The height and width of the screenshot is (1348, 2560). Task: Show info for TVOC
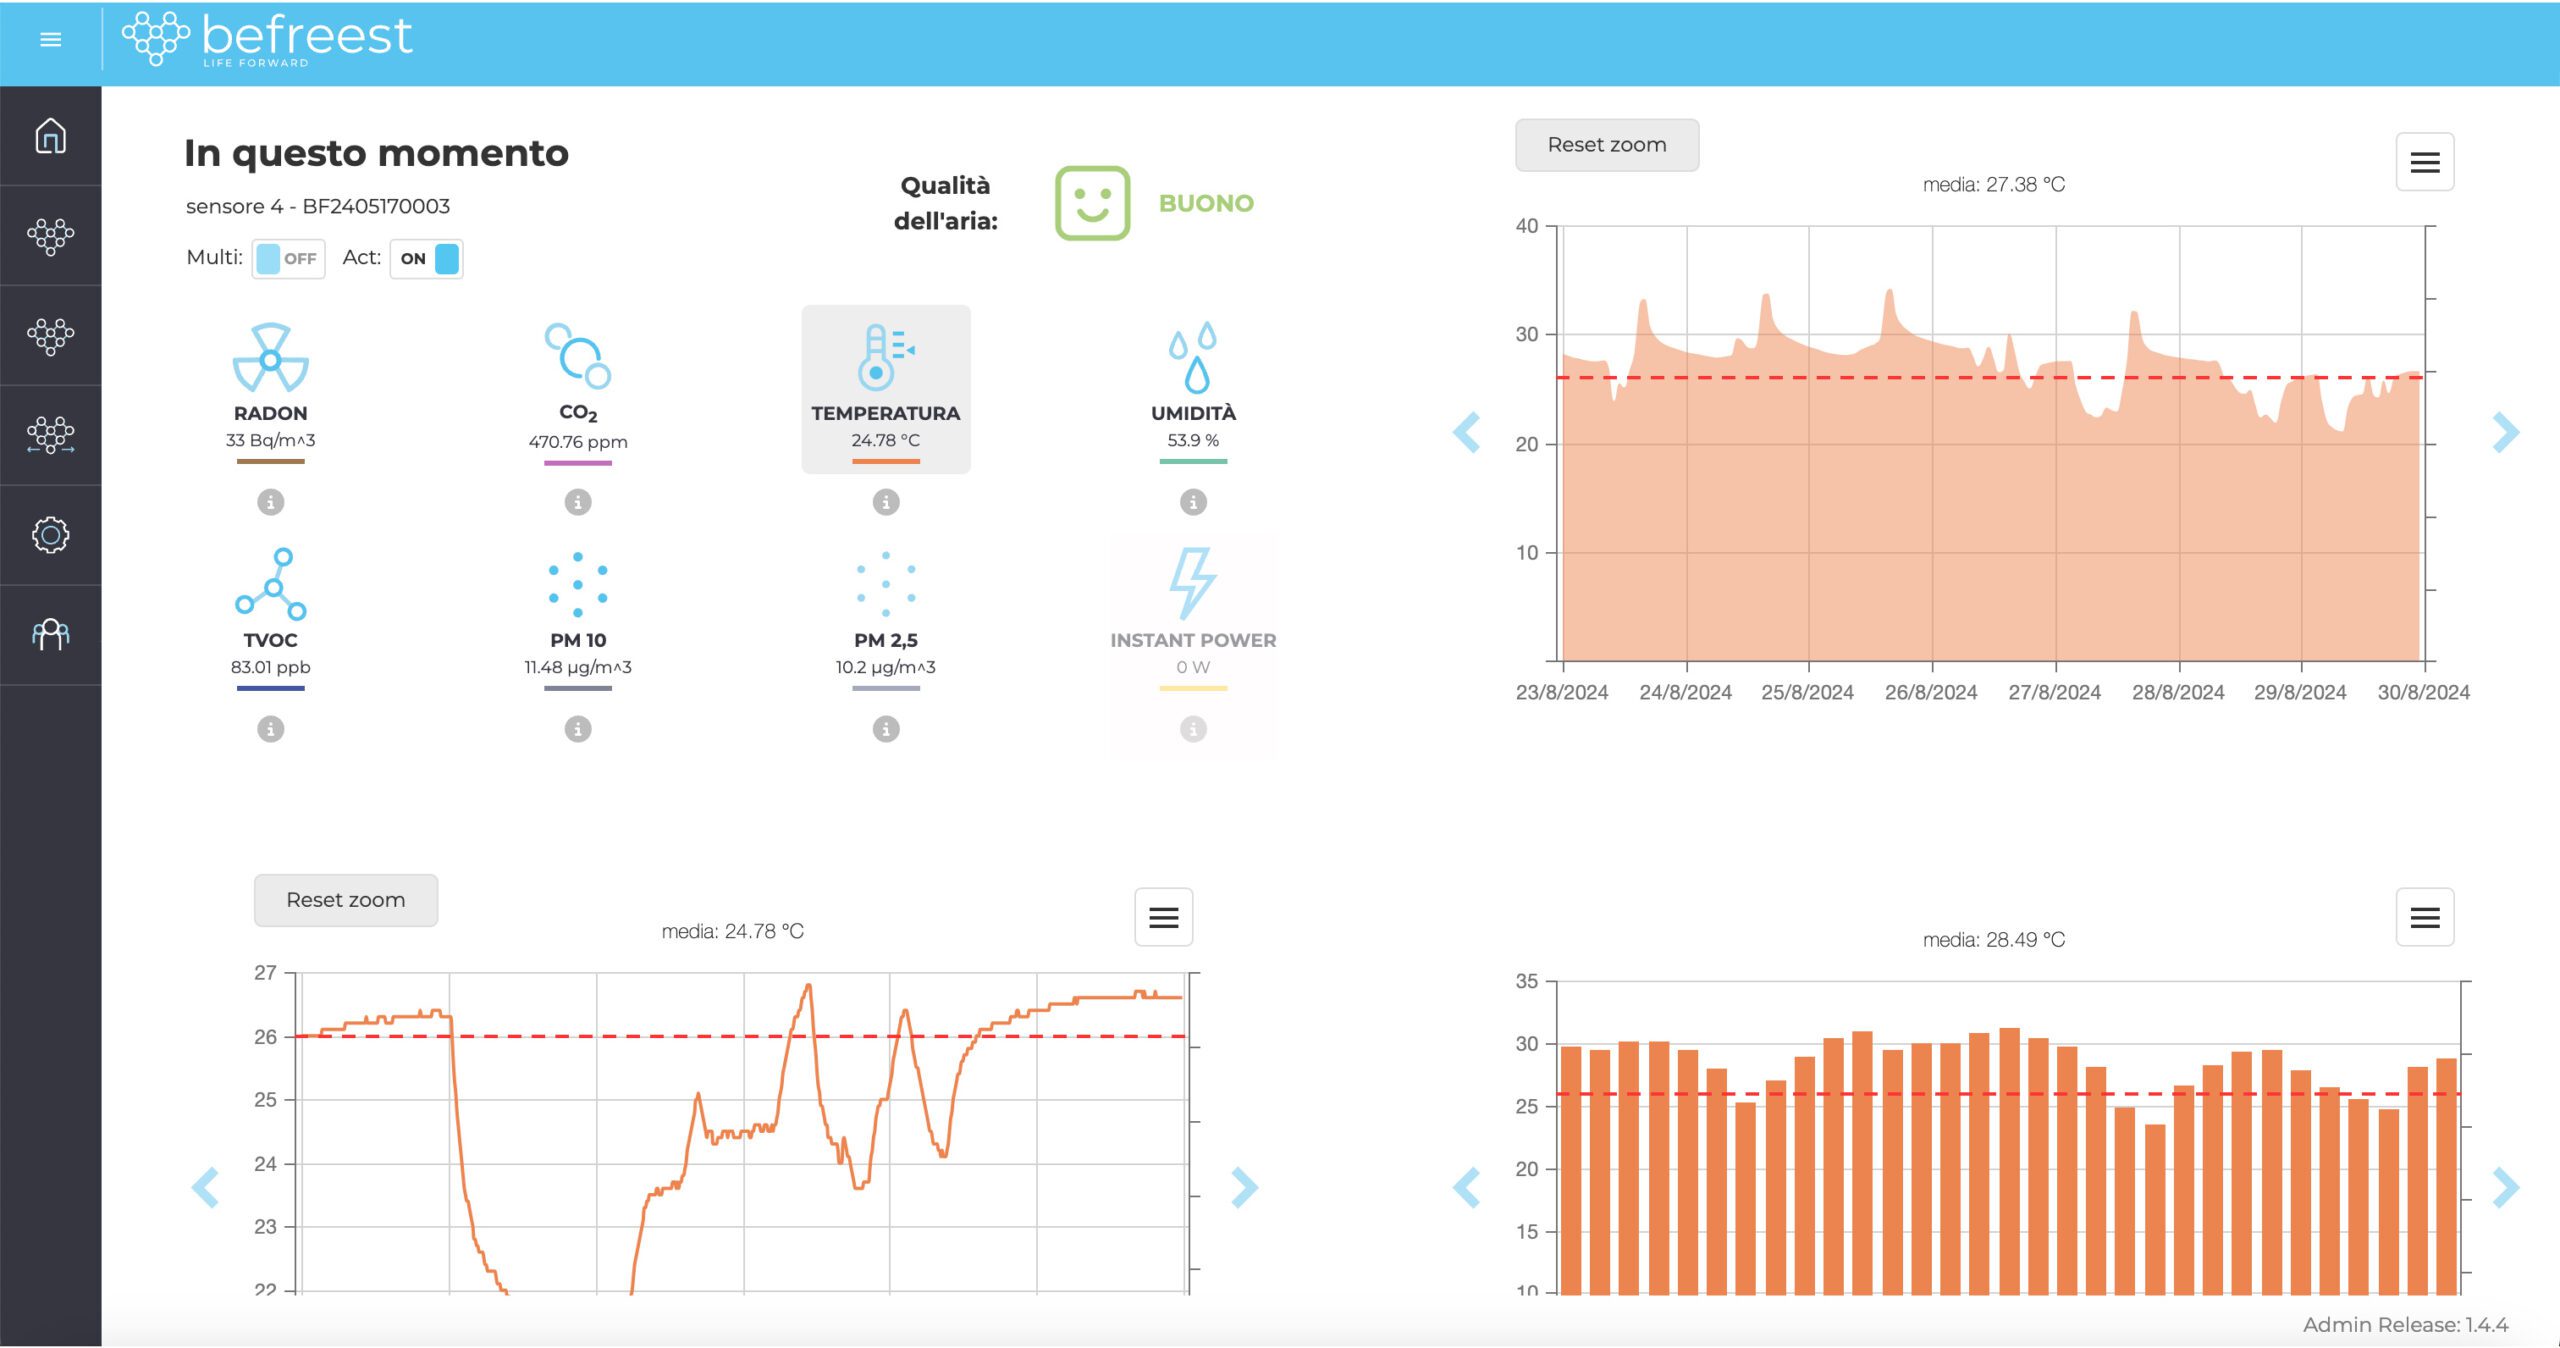[271, 729]
